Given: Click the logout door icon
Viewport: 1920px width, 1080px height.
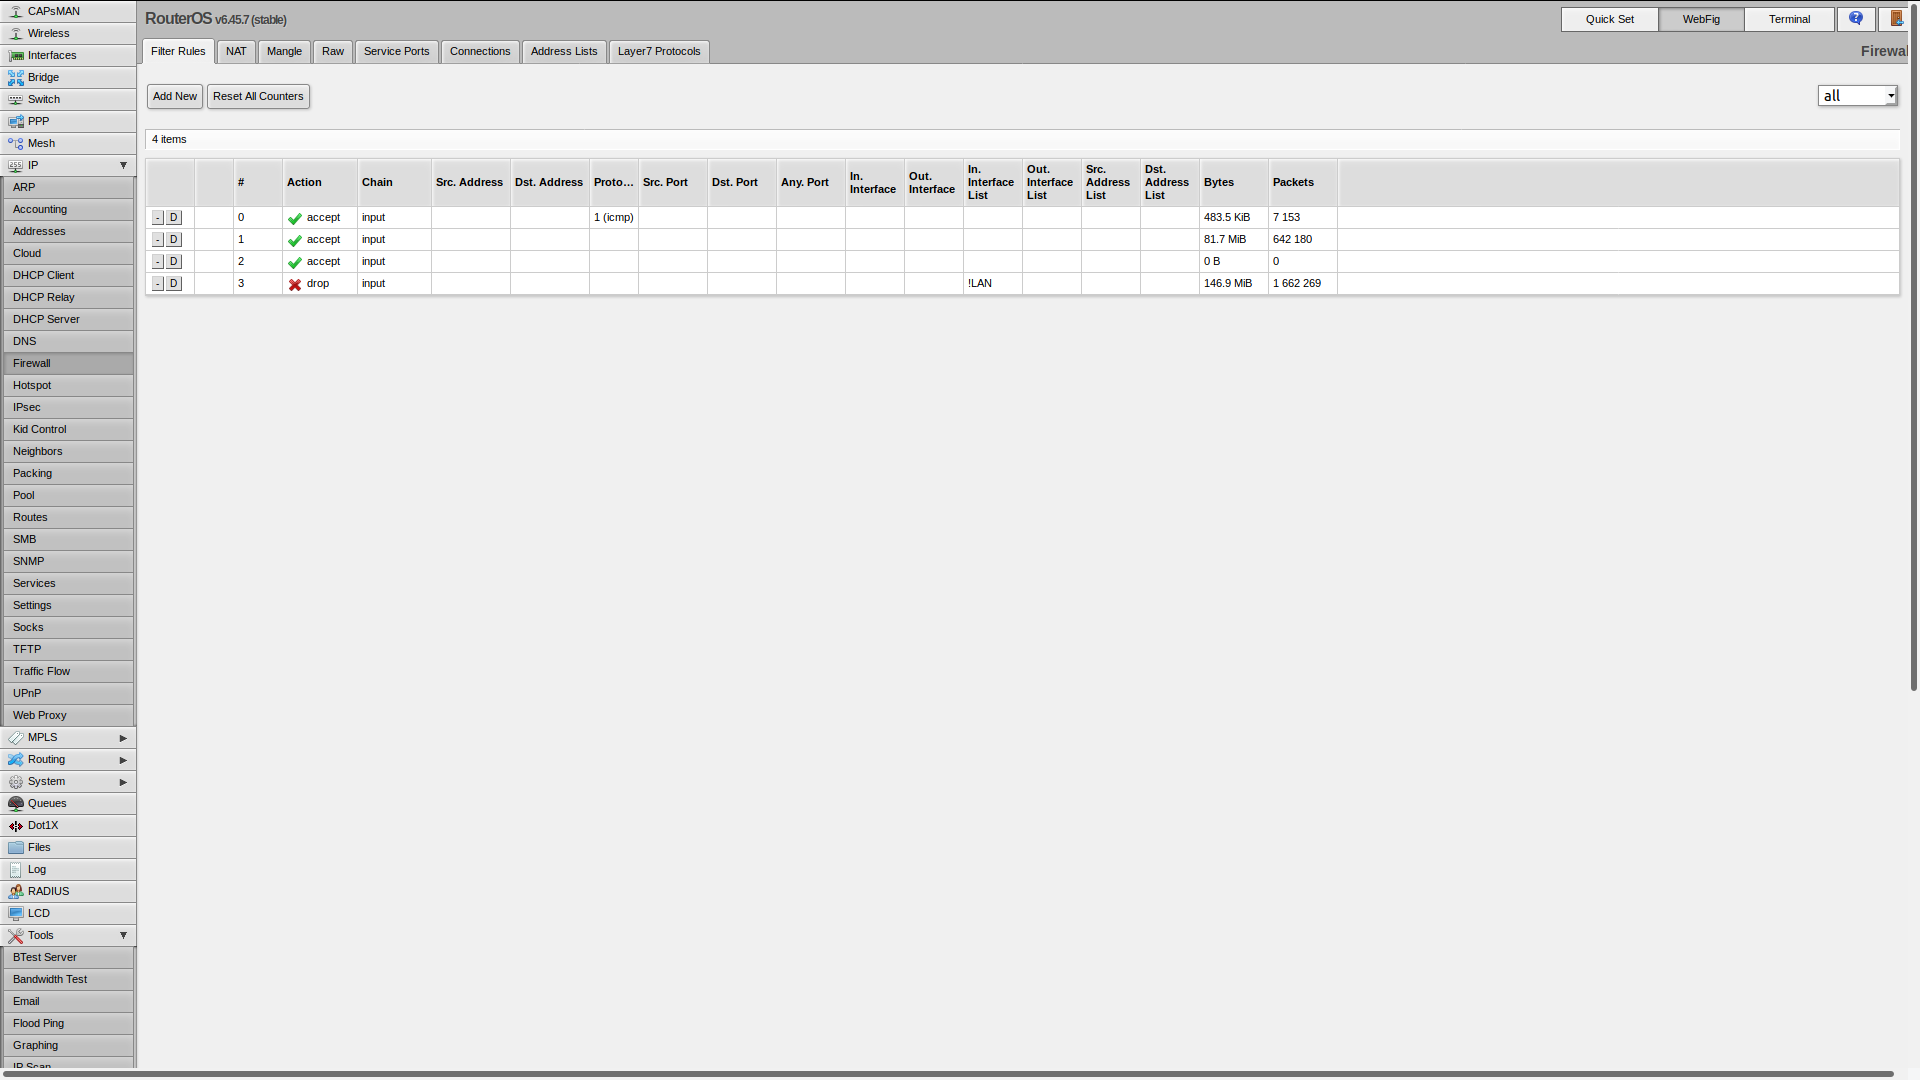Looking at the screenshot, I should point(1896,19).
